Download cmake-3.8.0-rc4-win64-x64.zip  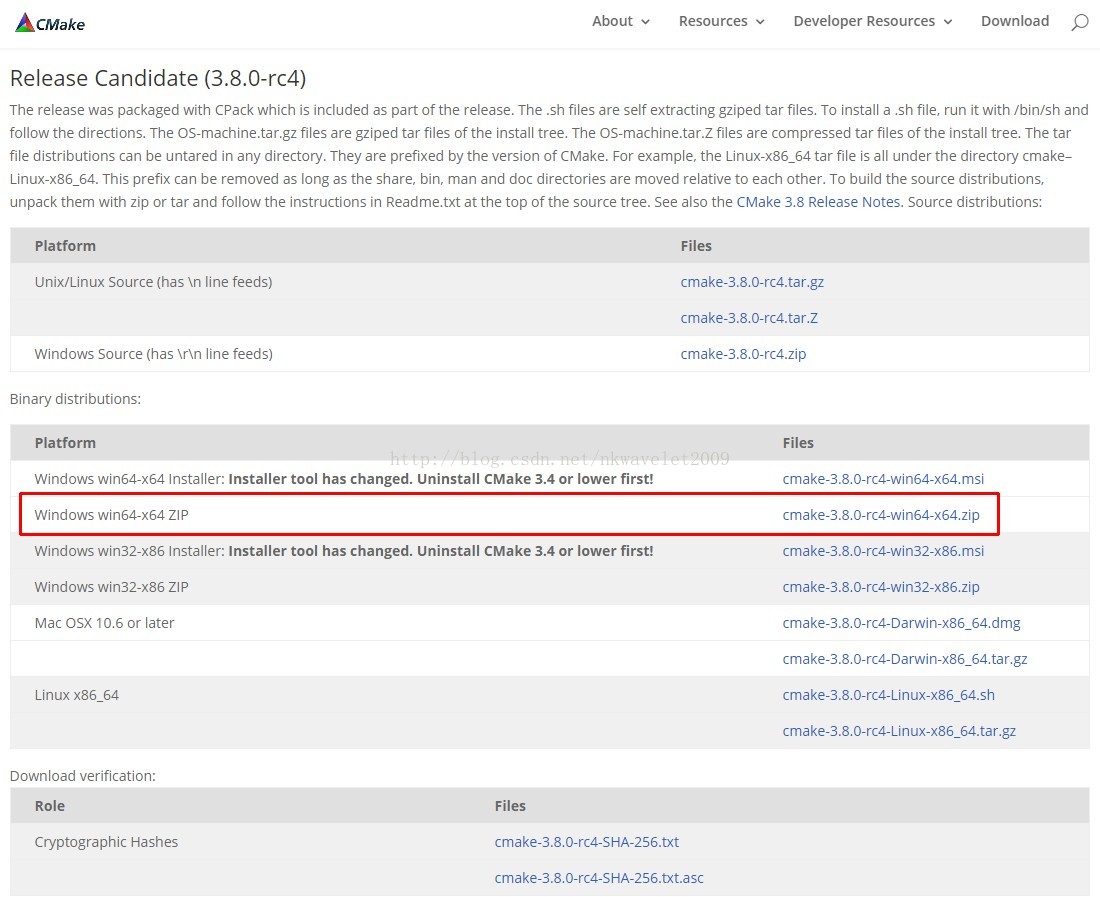click(881, 515)
